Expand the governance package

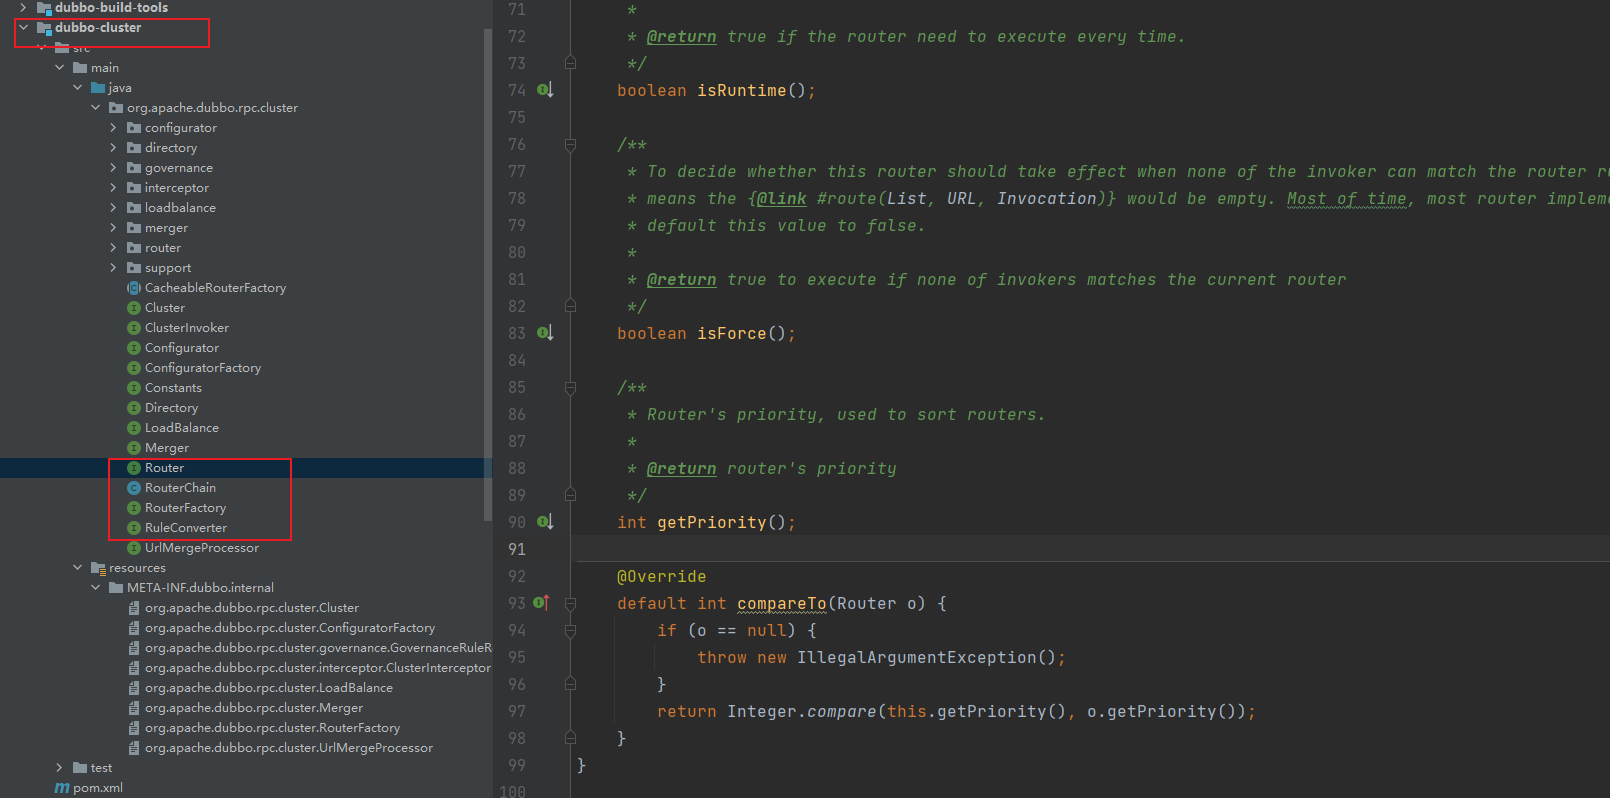click(114, 168)
